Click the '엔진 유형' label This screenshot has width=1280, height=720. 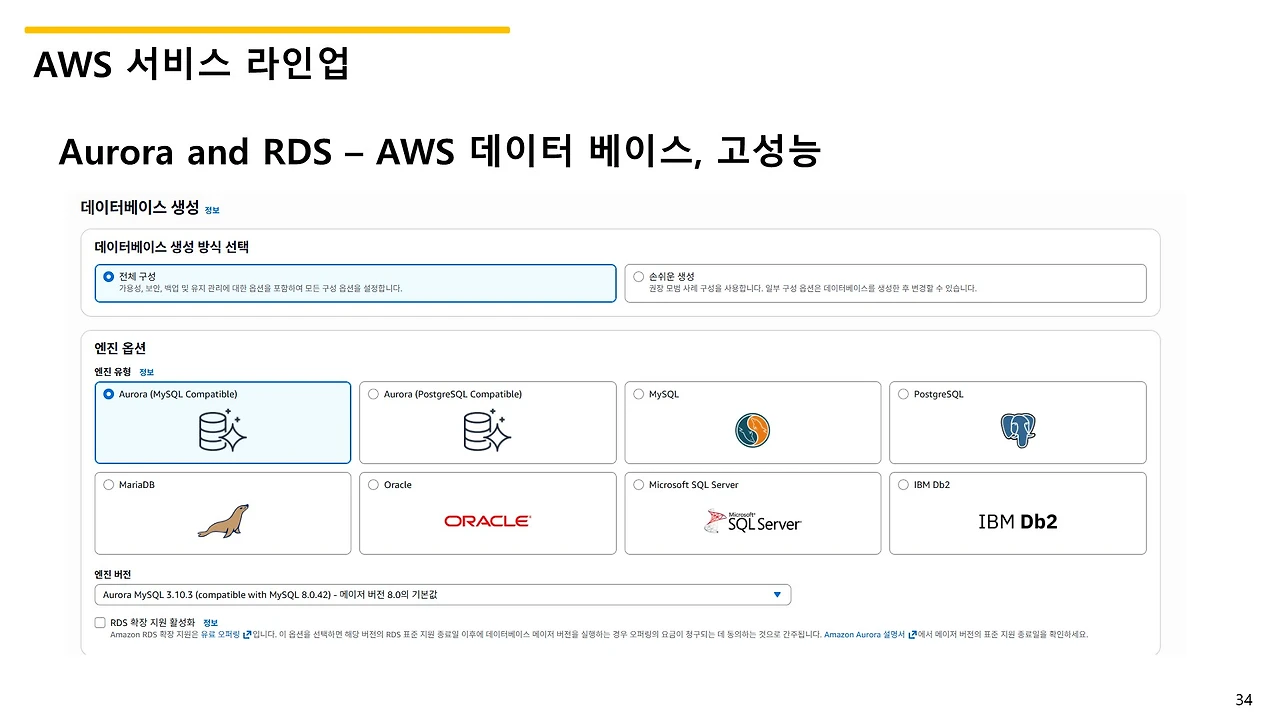coord(113,372)
